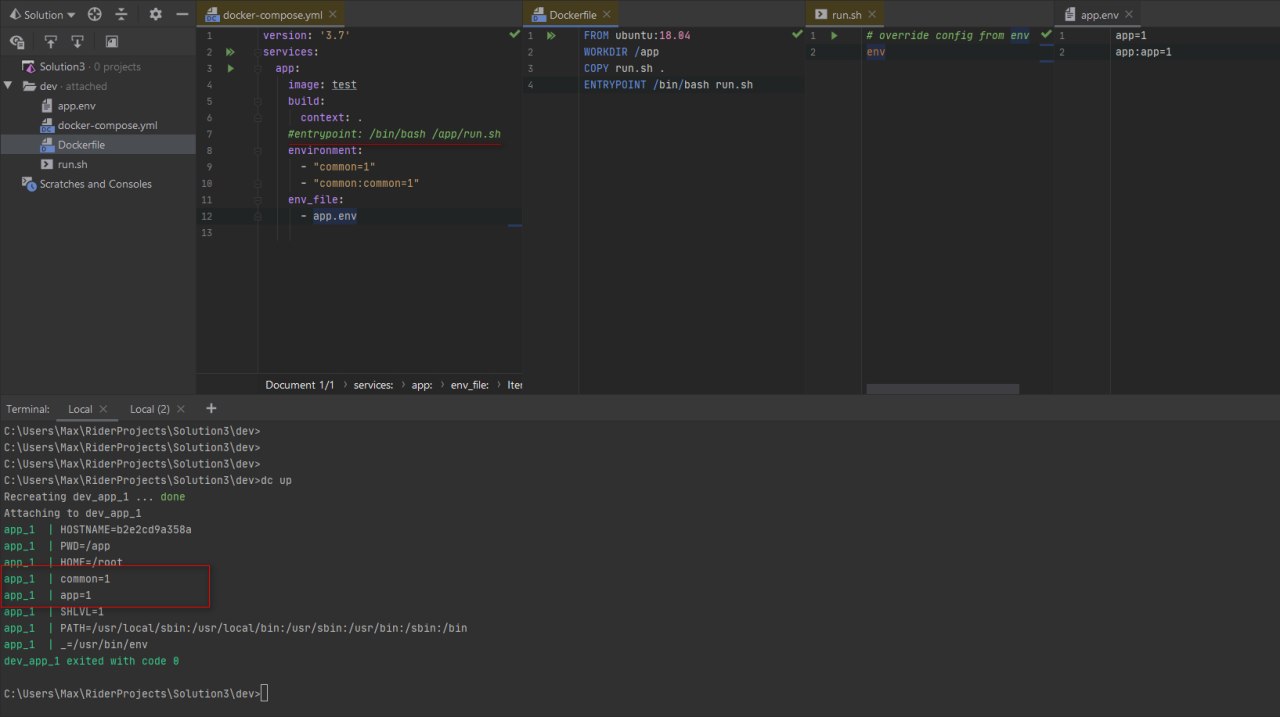Click app:app=1 line in app.env
This screenshot has width=1280, height=717.
1143,52
